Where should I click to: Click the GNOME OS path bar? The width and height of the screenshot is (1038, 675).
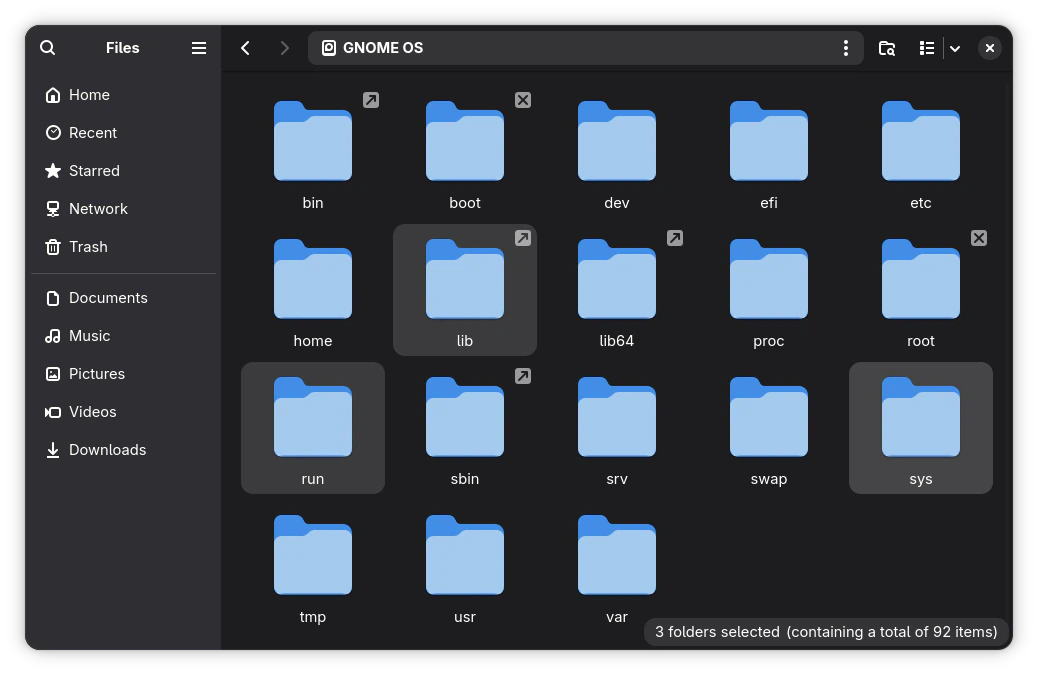(x=585, y=48)
